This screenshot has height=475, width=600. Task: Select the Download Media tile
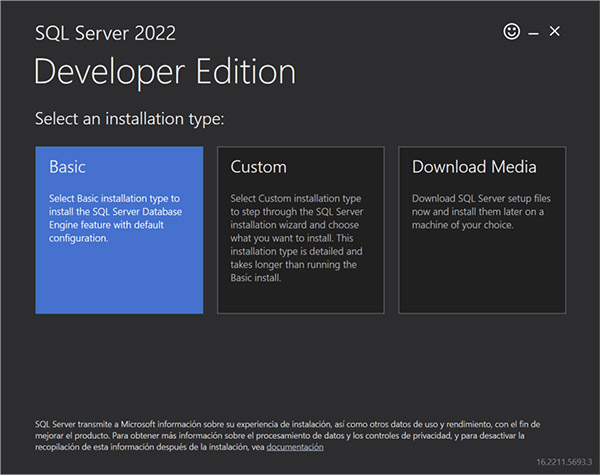click(482, 230)
